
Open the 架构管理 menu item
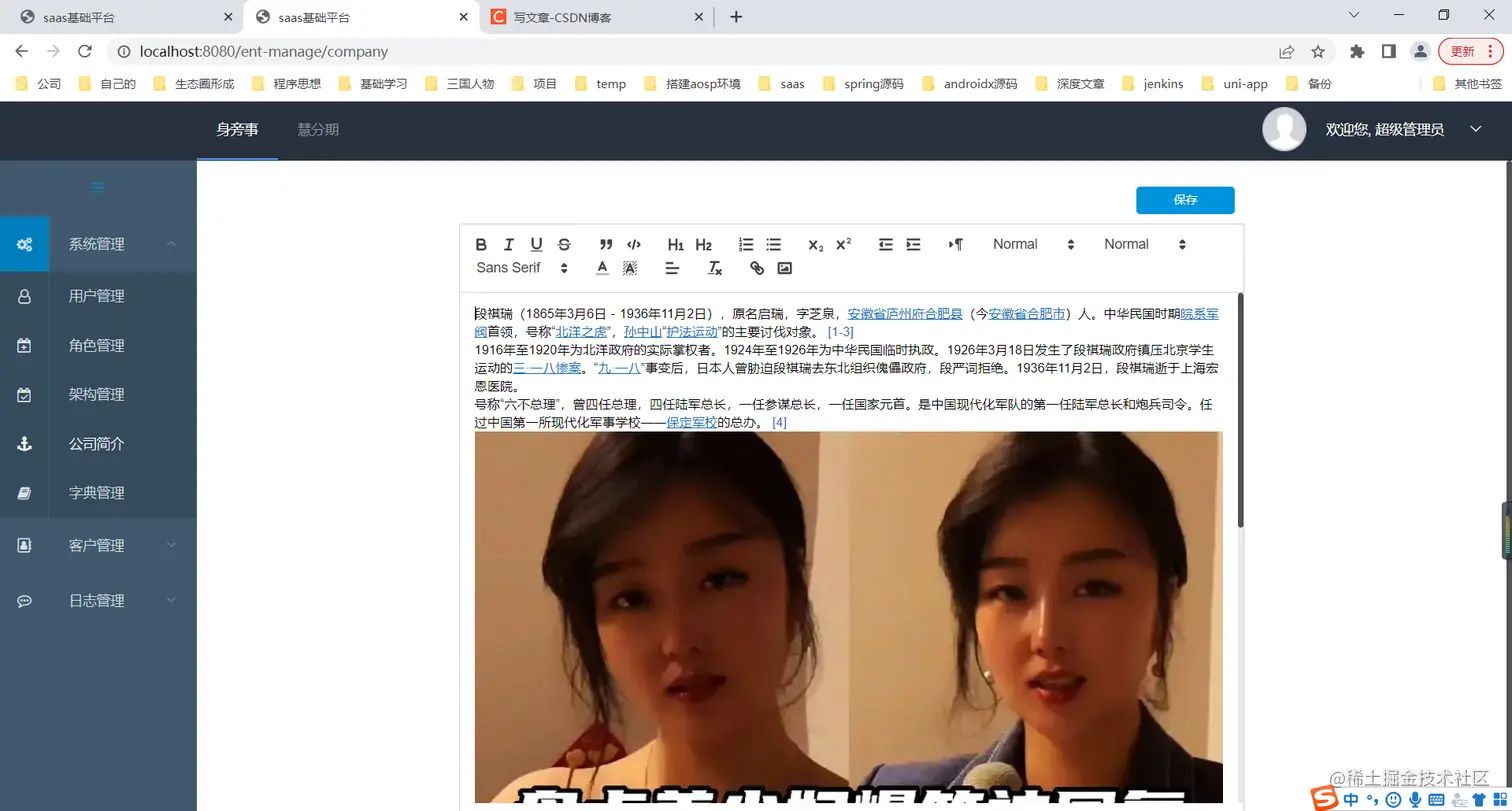click(x=98, y=394)
